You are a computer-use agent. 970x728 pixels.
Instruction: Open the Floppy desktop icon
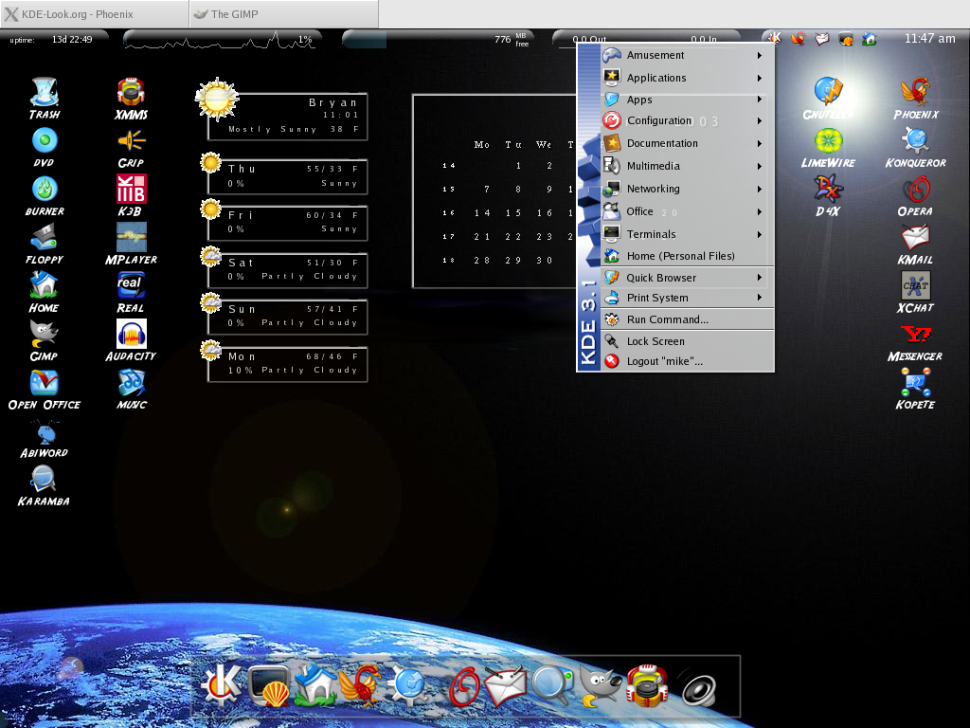click(45, 244)
